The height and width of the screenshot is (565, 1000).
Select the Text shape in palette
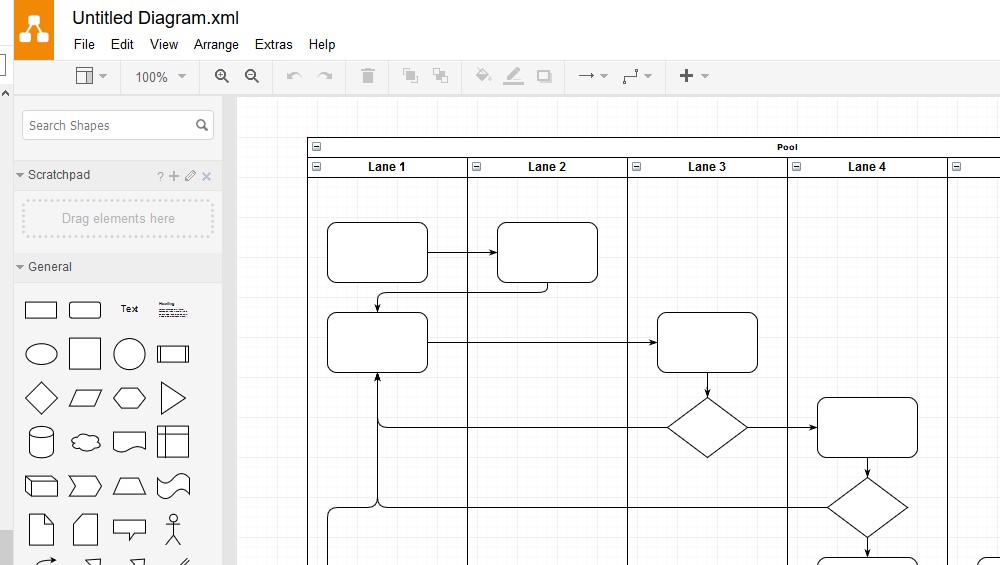[x=129, y=309]
